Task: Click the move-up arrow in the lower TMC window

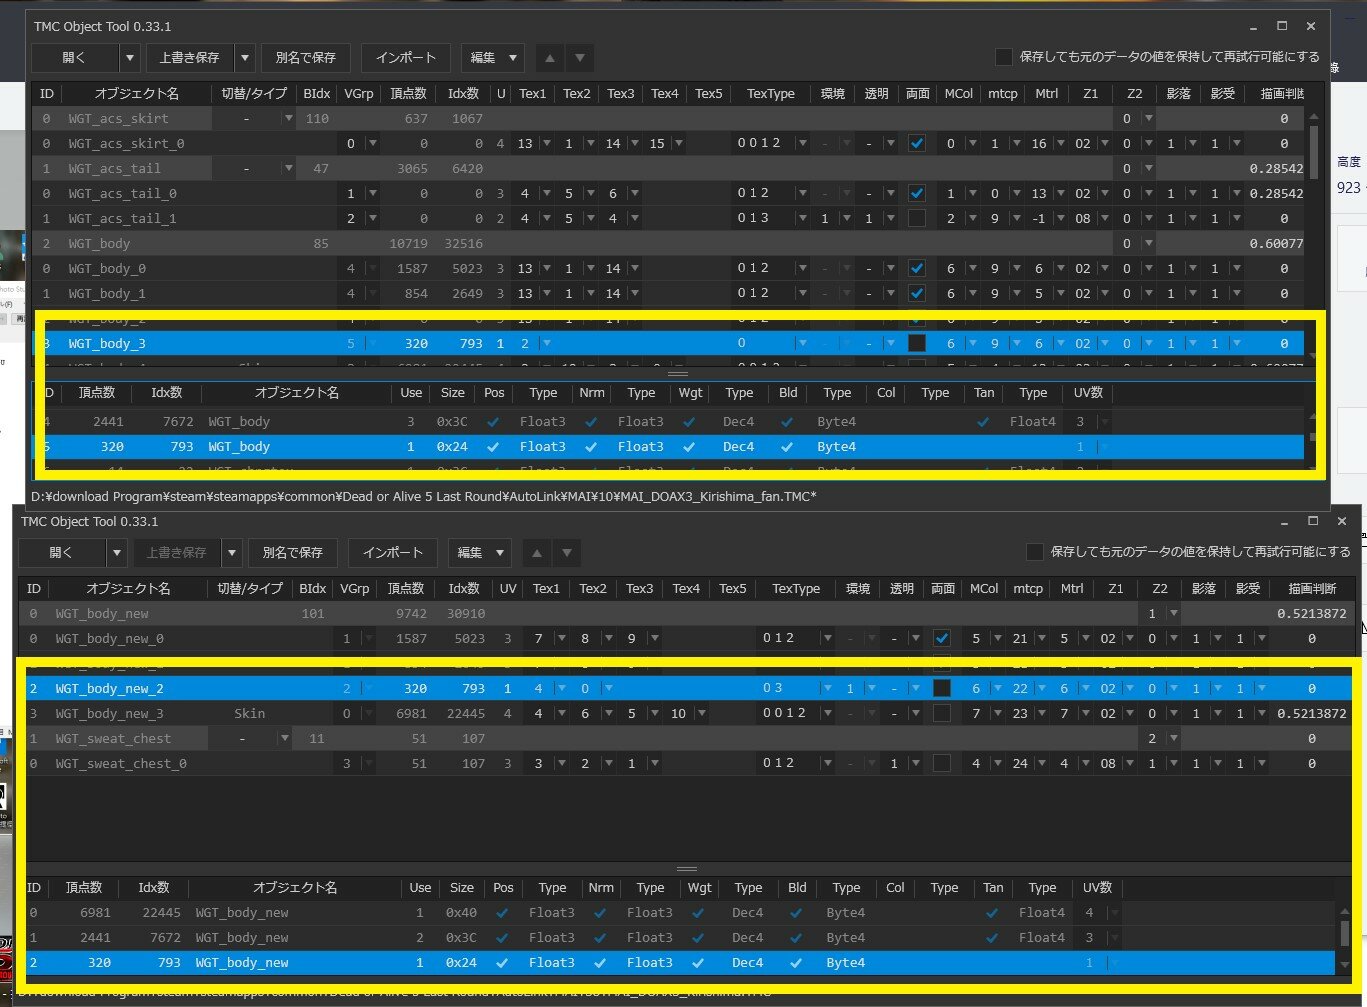Action: [x=536, y=553]
